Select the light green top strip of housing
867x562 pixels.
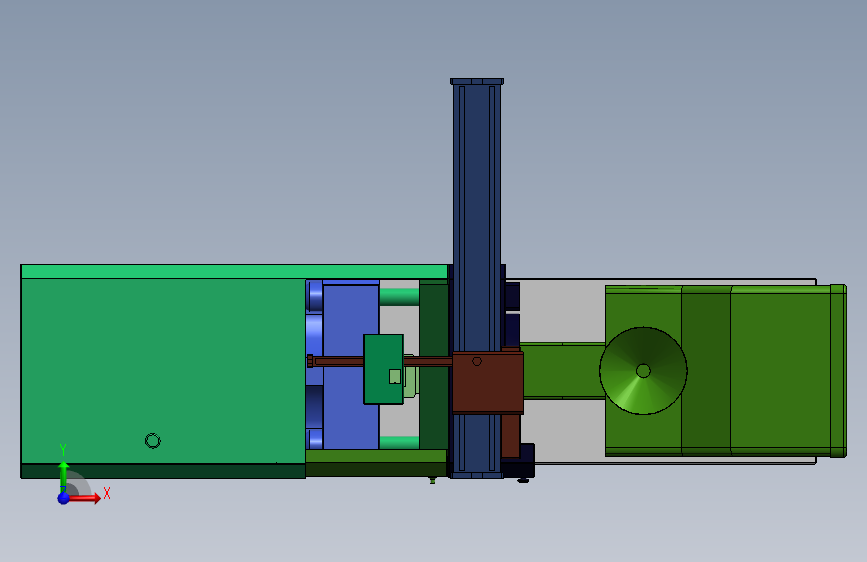click(234, 272)
